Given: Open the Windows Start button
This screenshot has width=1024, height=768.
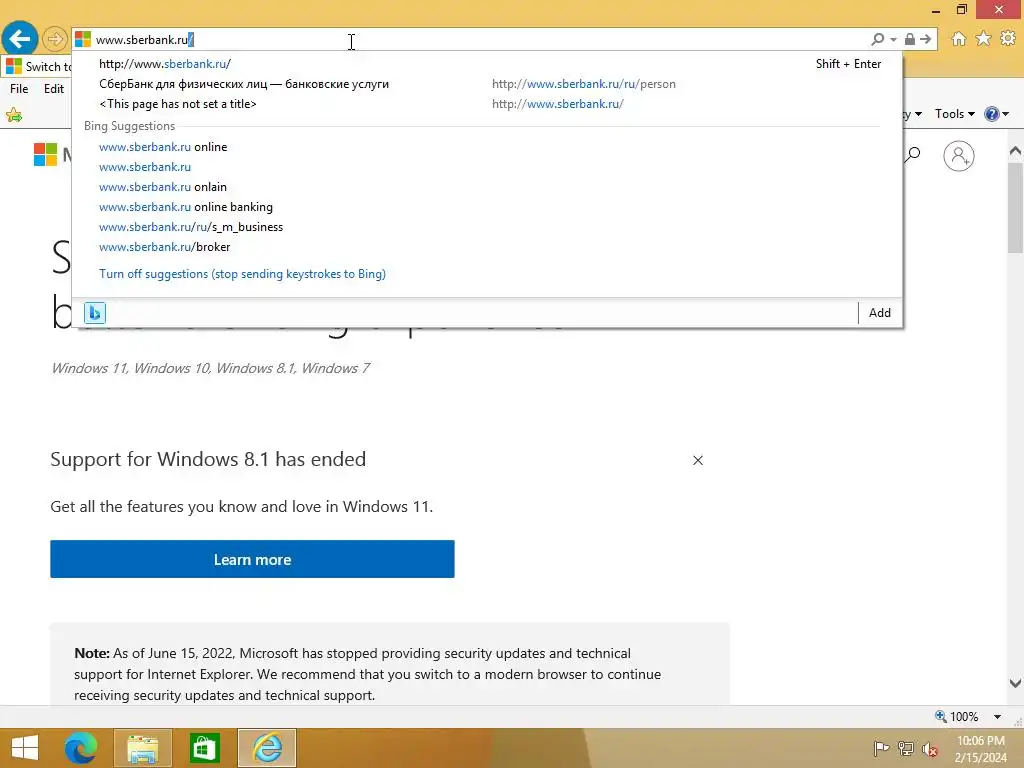Looking at the screenshot, I should (25, 748).
